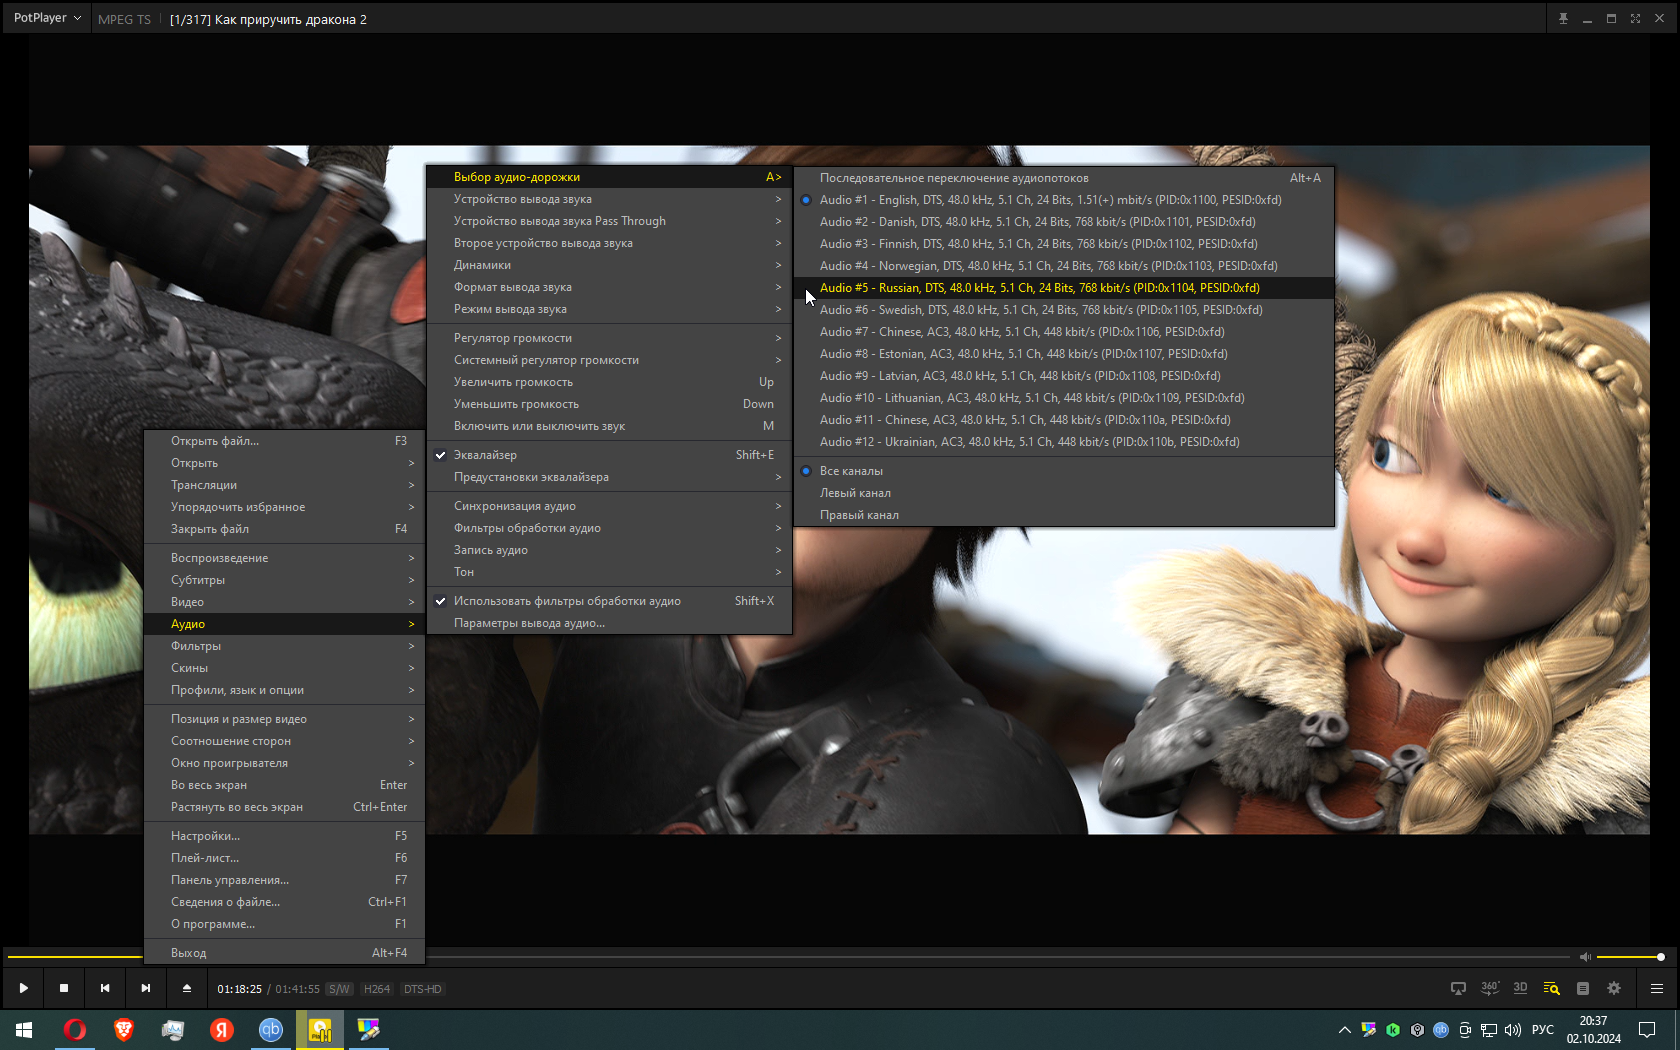Select 'Правый канал' channel option
The height and width of the screenshot is (1050, 1680).
1064,515
